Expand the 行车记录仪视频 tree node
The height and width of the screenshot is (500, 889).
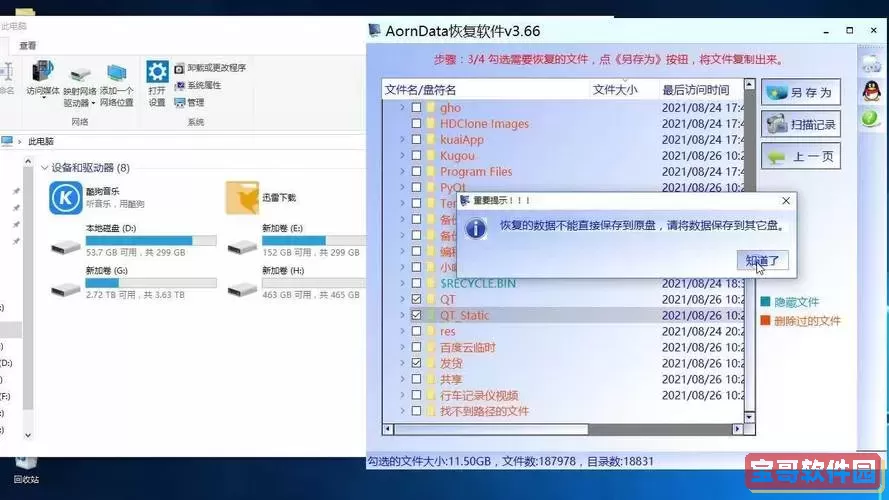click(x=403, y=395)
